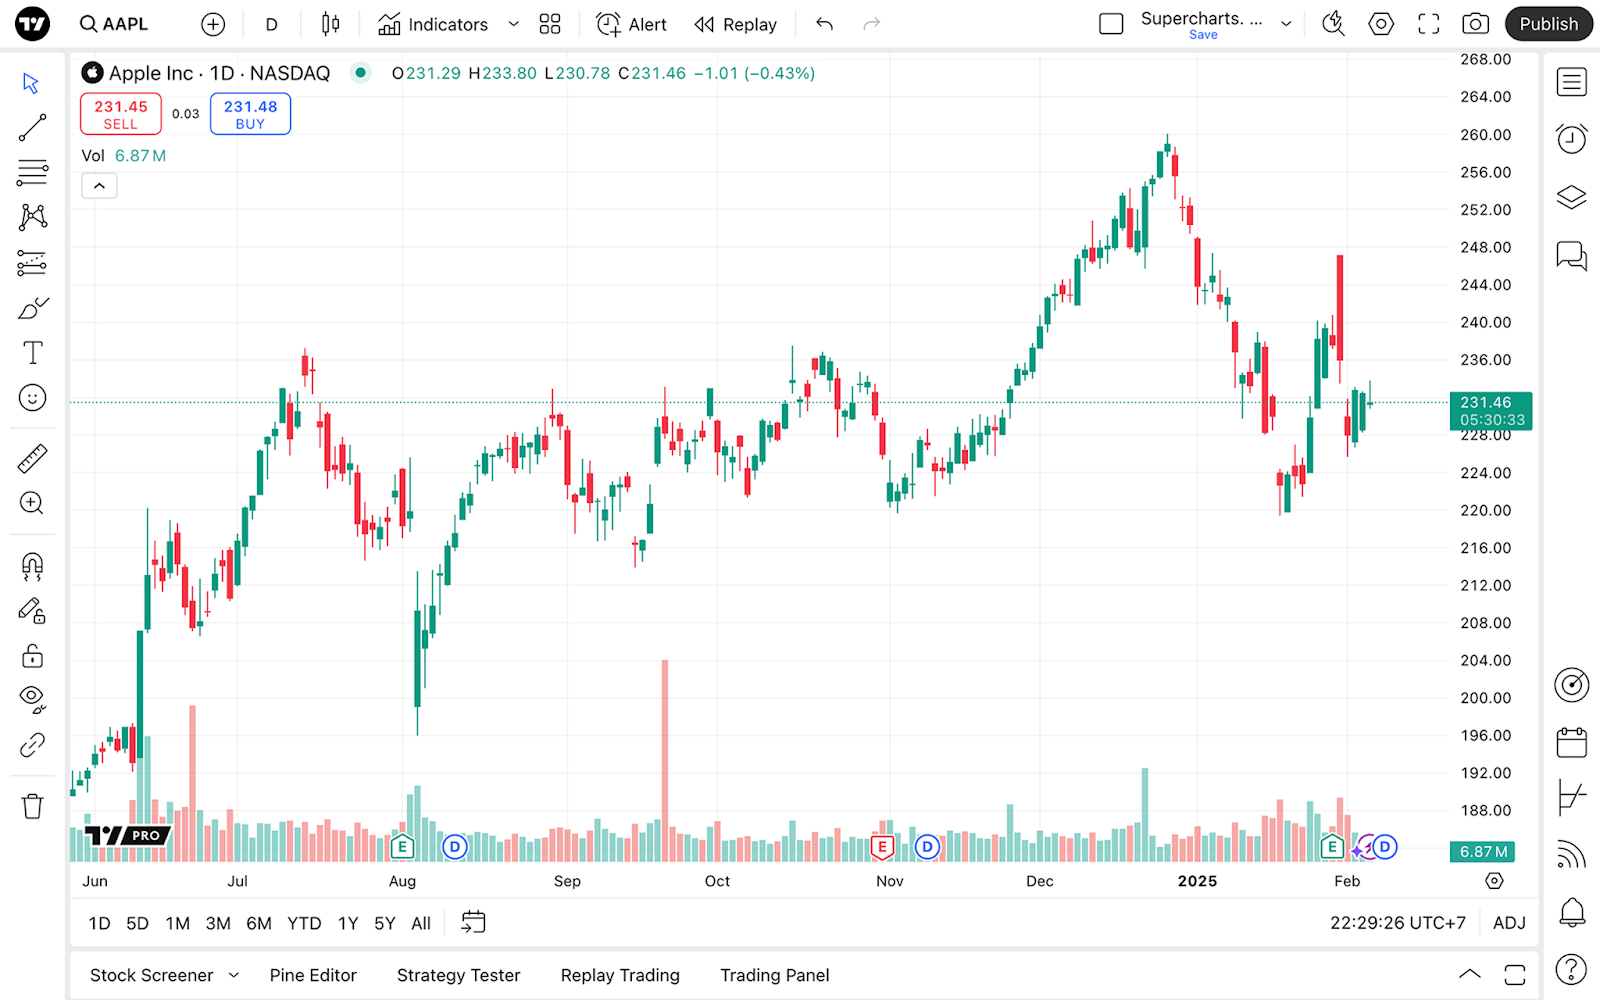Open the Measure tool
This screenshot has height=1000, width=1600.
point(32,458)
